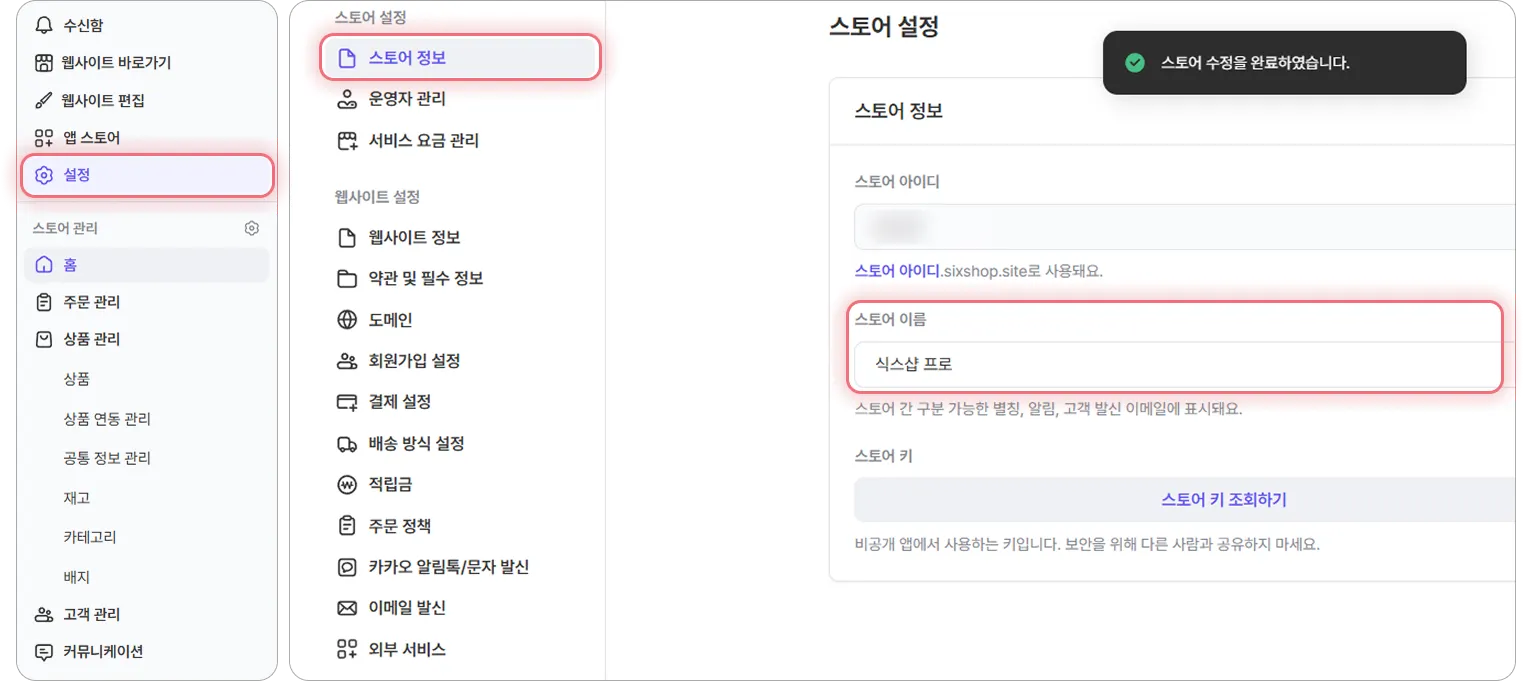Click the speech bubble icon beside 카카오 알림톡/문자 발신
The height and width of the screenshot is (681, 1524).
(x=347, y=567)
